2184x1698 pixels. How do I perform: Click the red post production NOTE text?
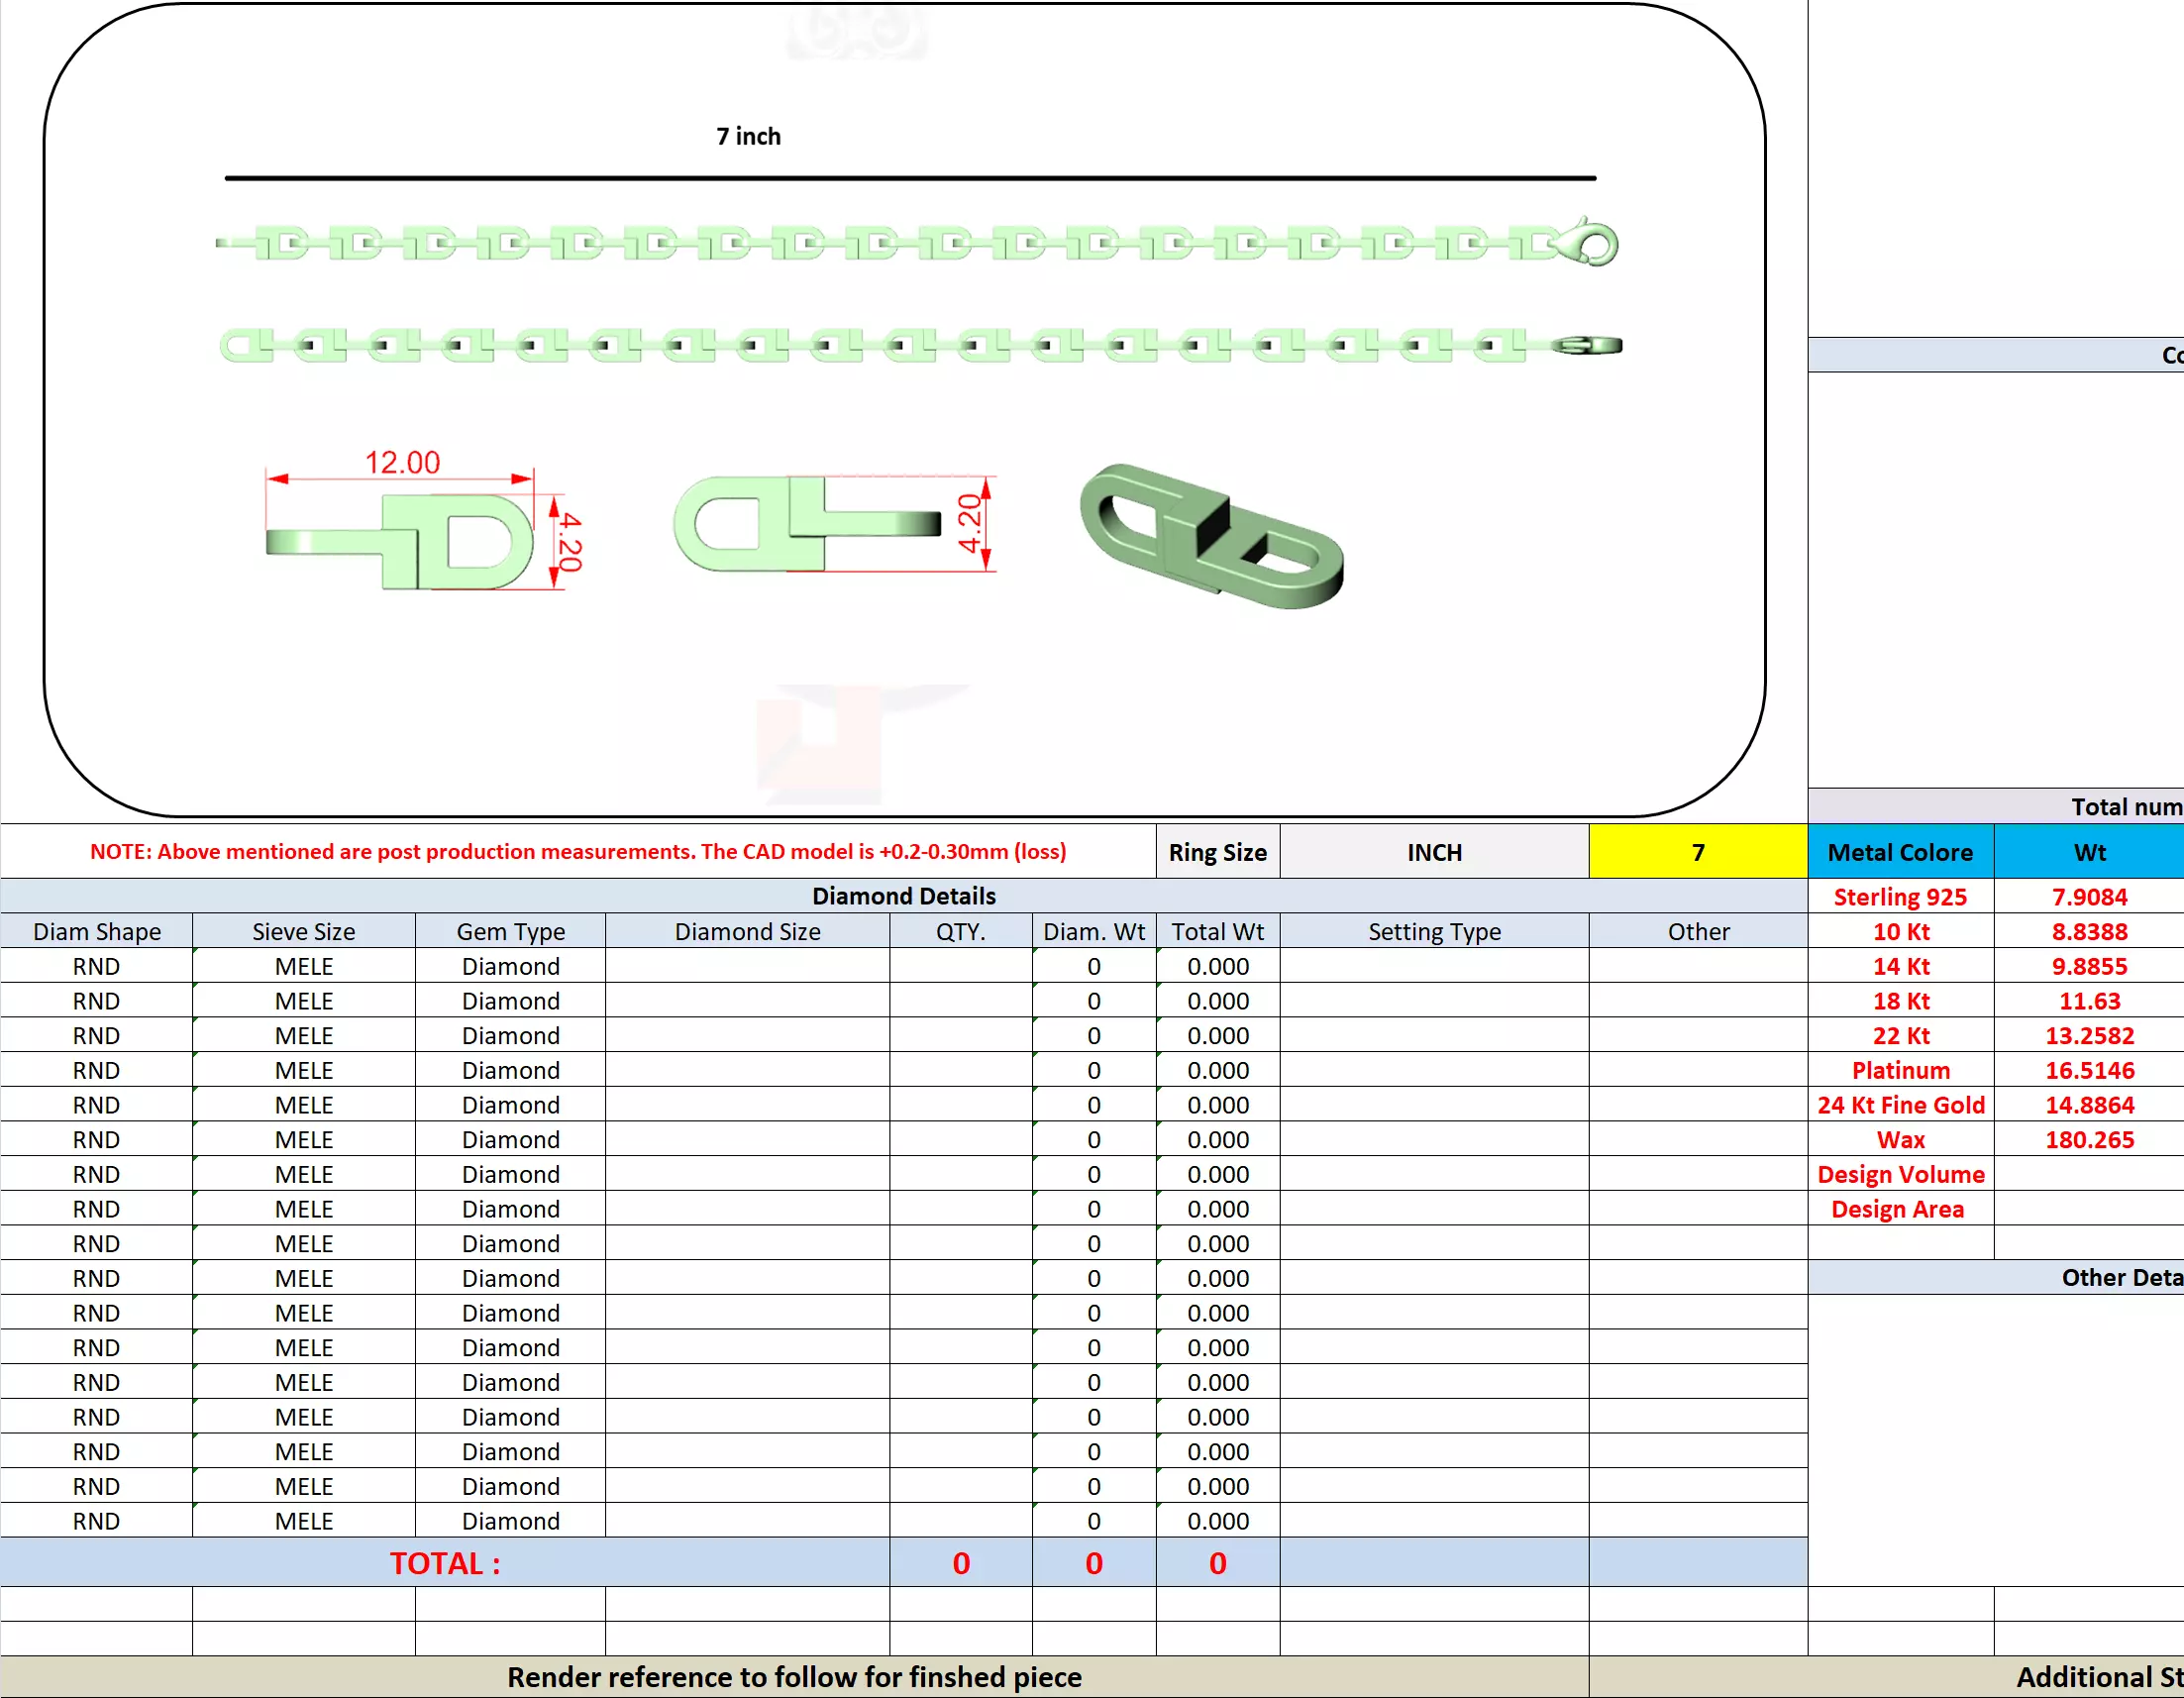click(578, 852)
